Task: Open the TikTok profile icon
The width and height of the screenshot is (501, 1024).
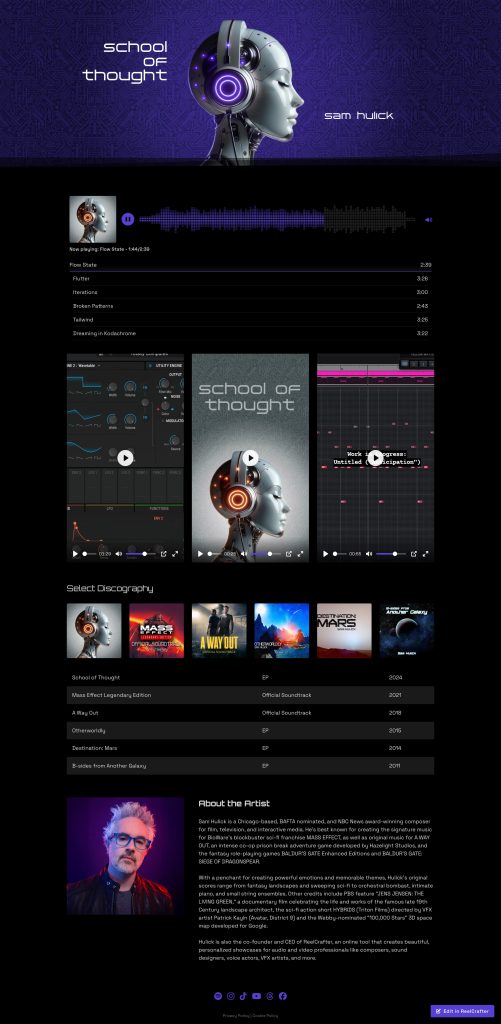Action: coord(243,996)
